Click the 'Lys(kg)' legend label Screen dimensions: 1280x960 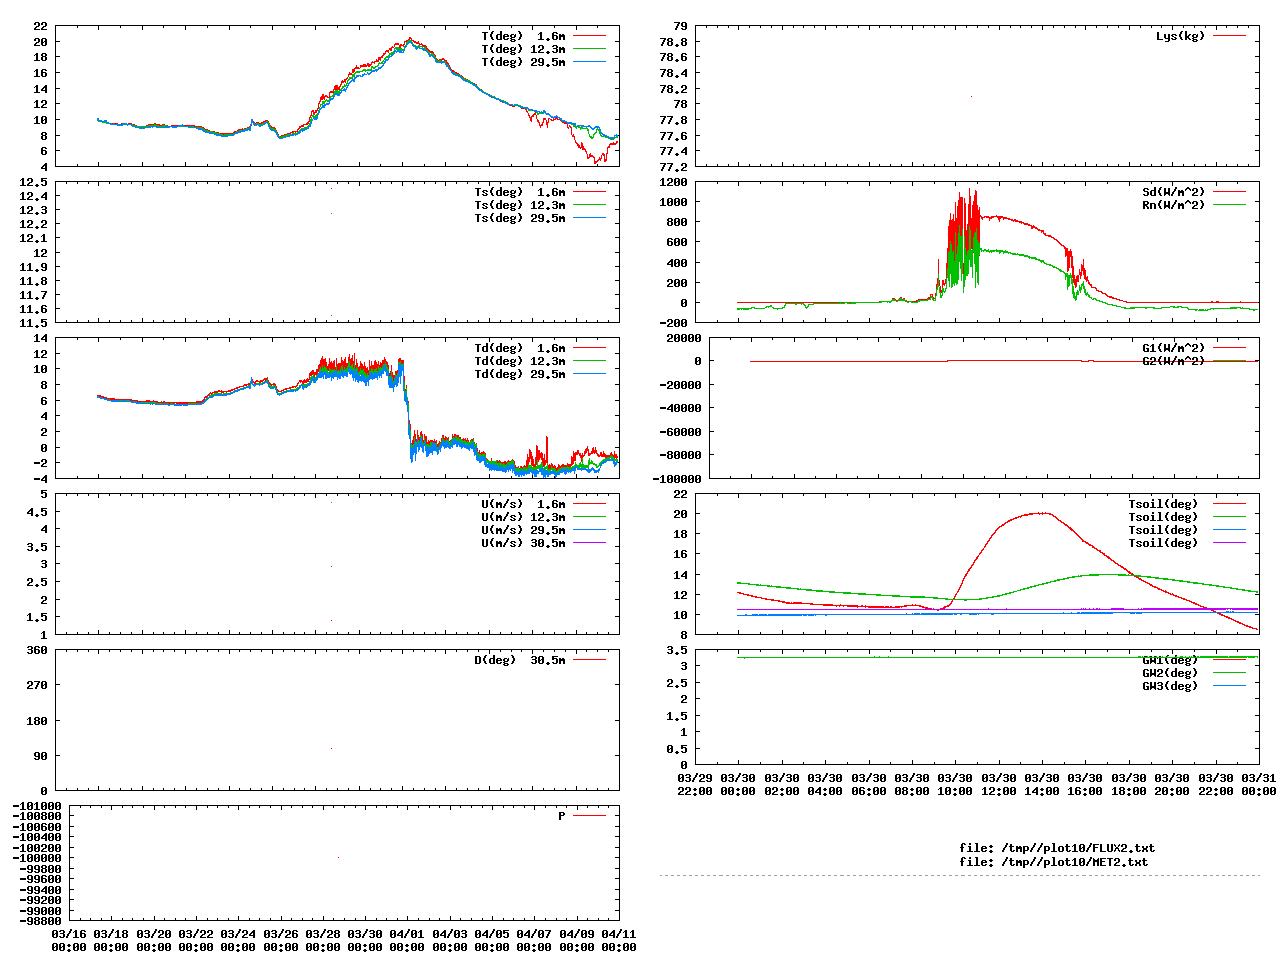click(x=1181, y=36)
